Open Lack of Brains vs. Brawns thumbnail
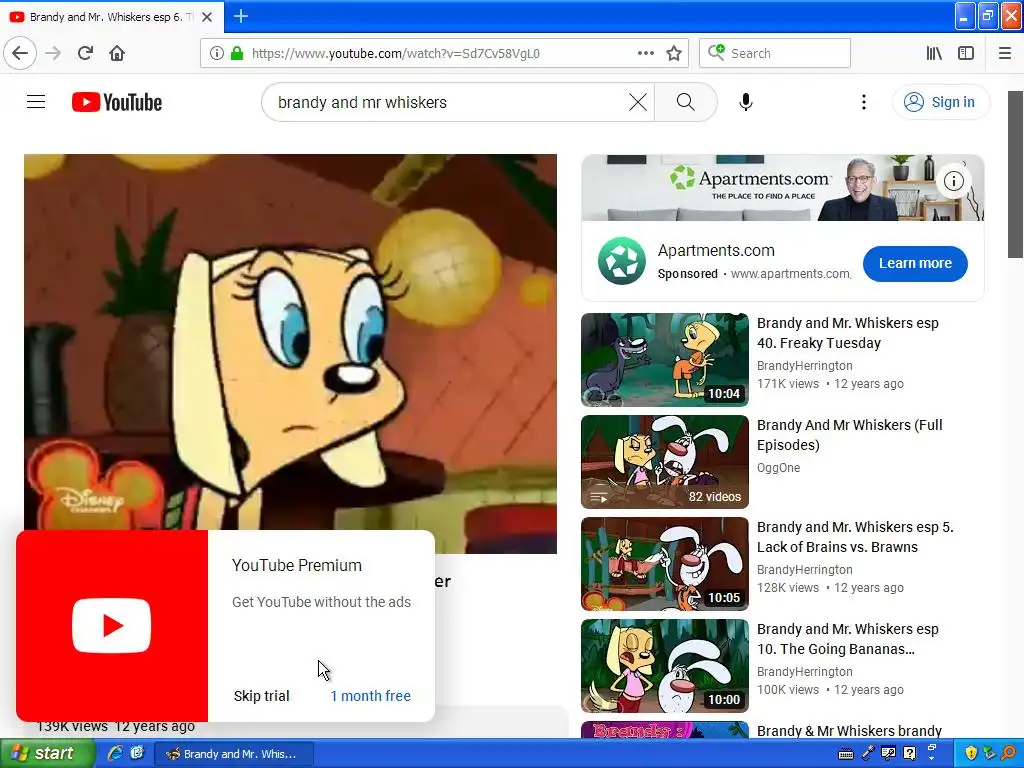The image size is (1024, 768). pos(665,564)
